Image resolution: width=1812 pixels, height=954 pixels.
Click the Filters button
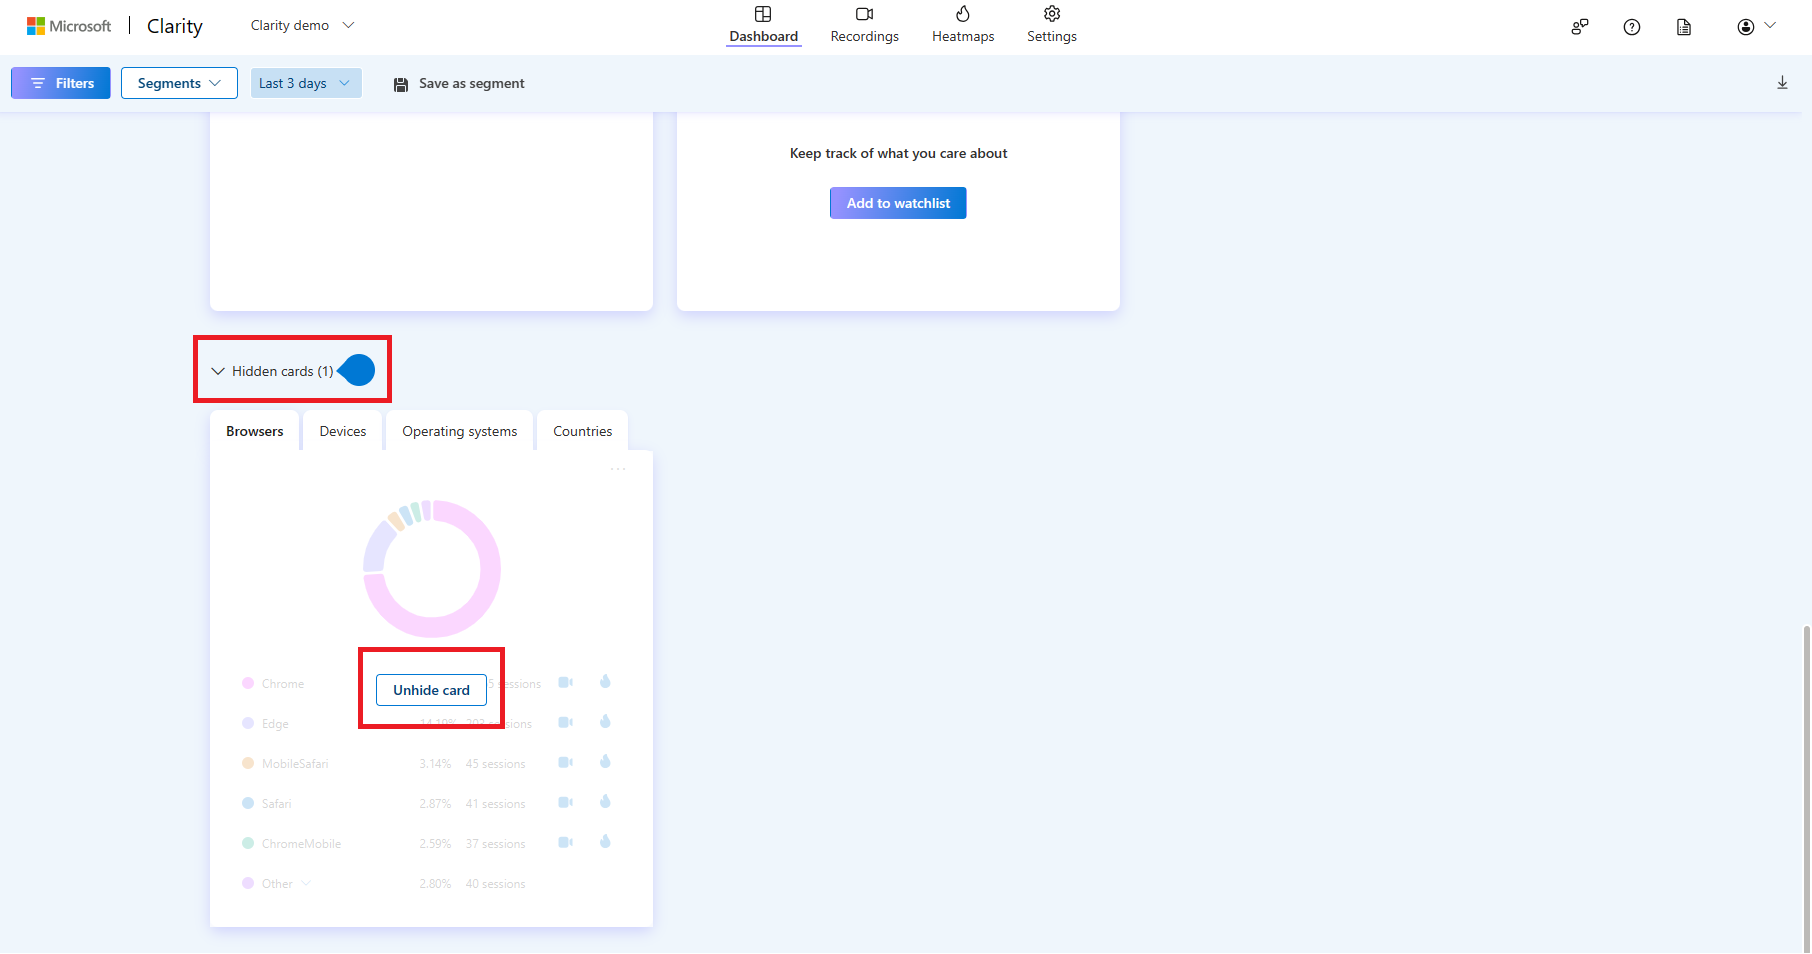(x=61, y=83)
